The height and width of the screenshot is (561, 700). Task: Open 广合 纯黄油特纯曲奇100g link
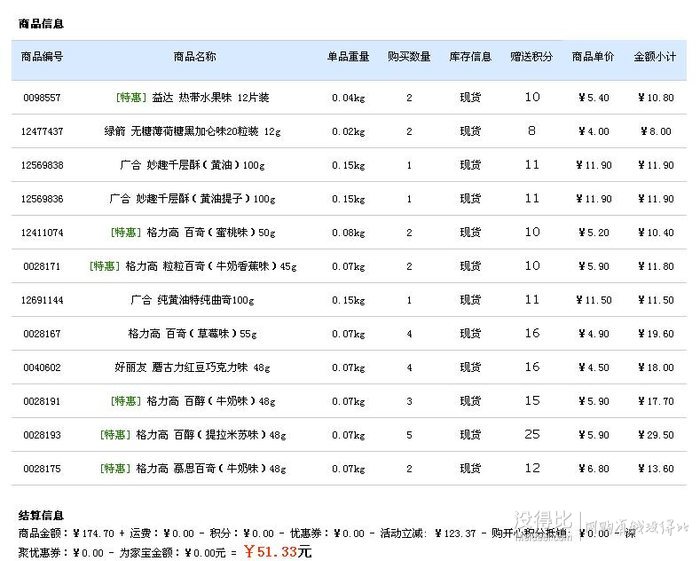click(x=193, y=300)
